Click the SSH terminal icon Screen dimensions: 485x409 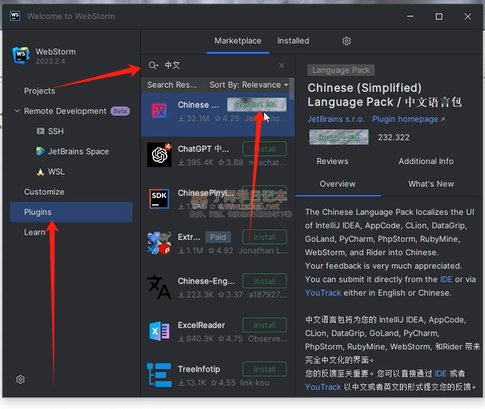coord(40,131)
